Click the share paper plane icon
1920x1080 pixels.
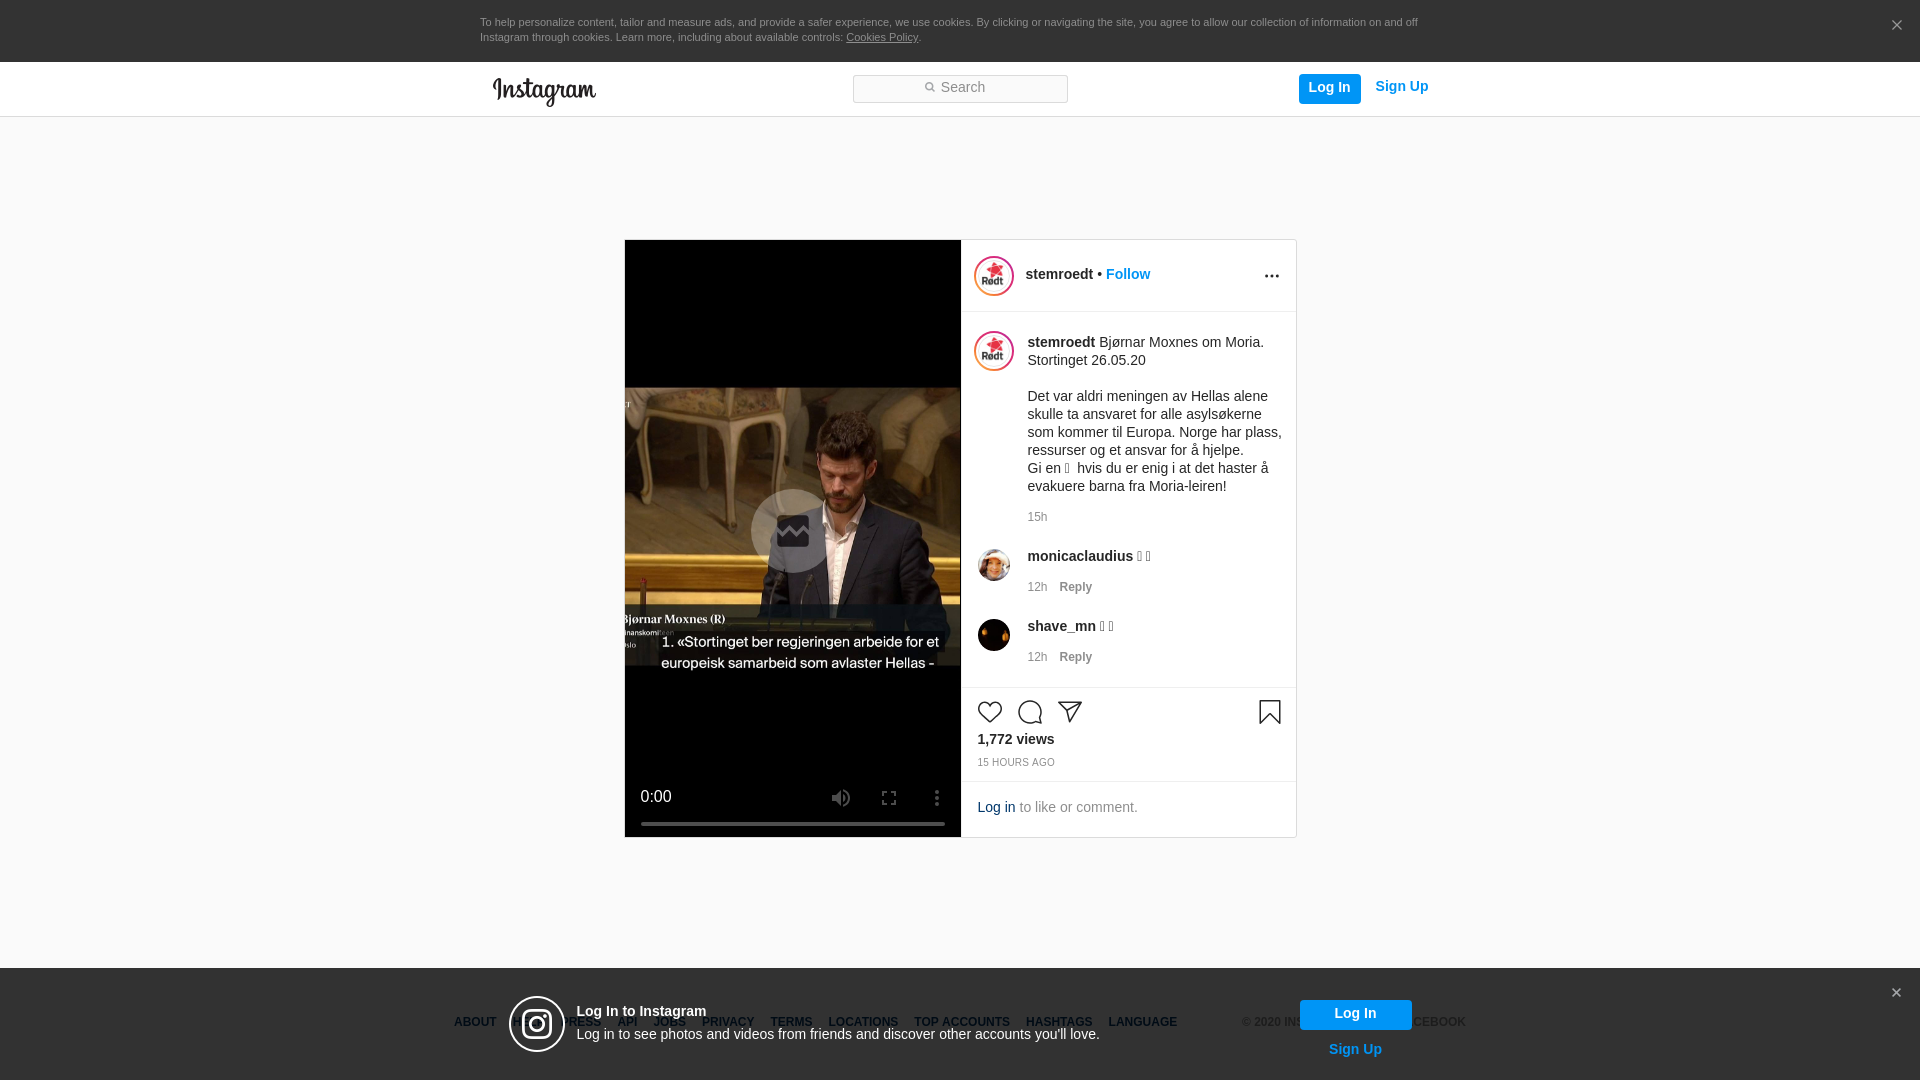coord(1069,712)
